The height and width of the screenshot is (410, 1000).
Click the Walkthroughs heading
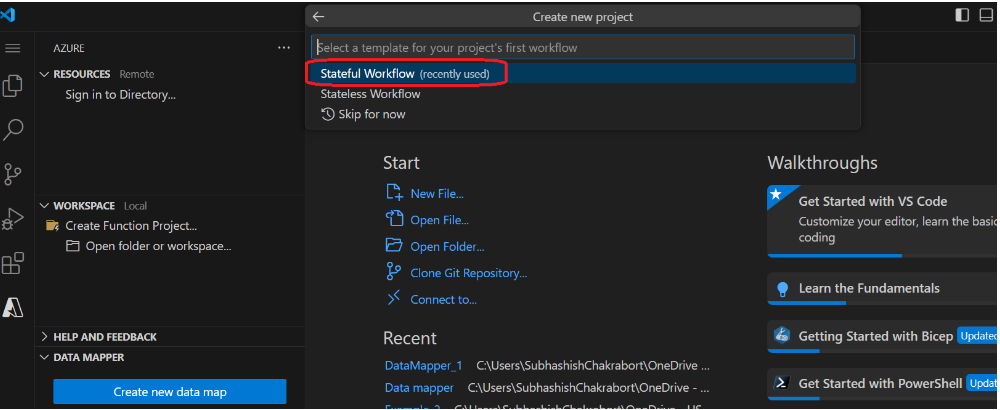coord(822,163)
